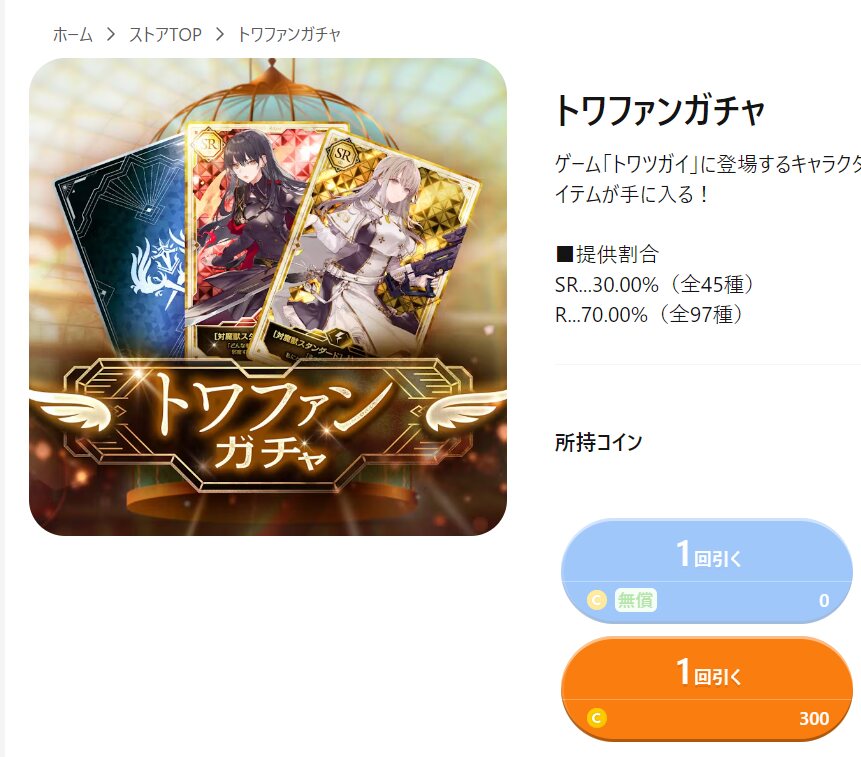This screenshot has height=757, width=861.
Task: Click the chevron after ホーム breadcrumb
Action: coord(111,35)
